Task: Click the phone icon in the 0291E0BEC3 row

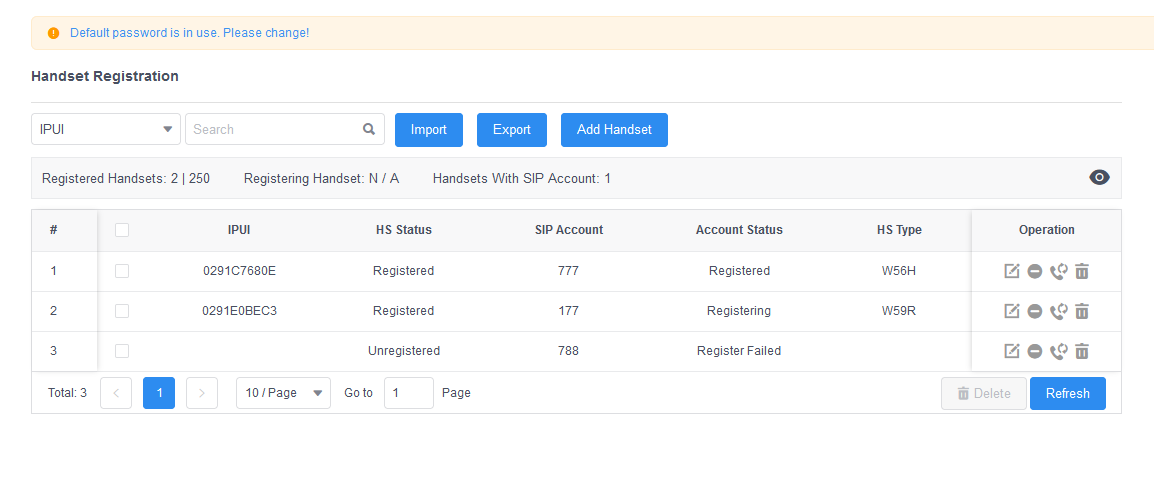Action: click(x=1058, y=311)
